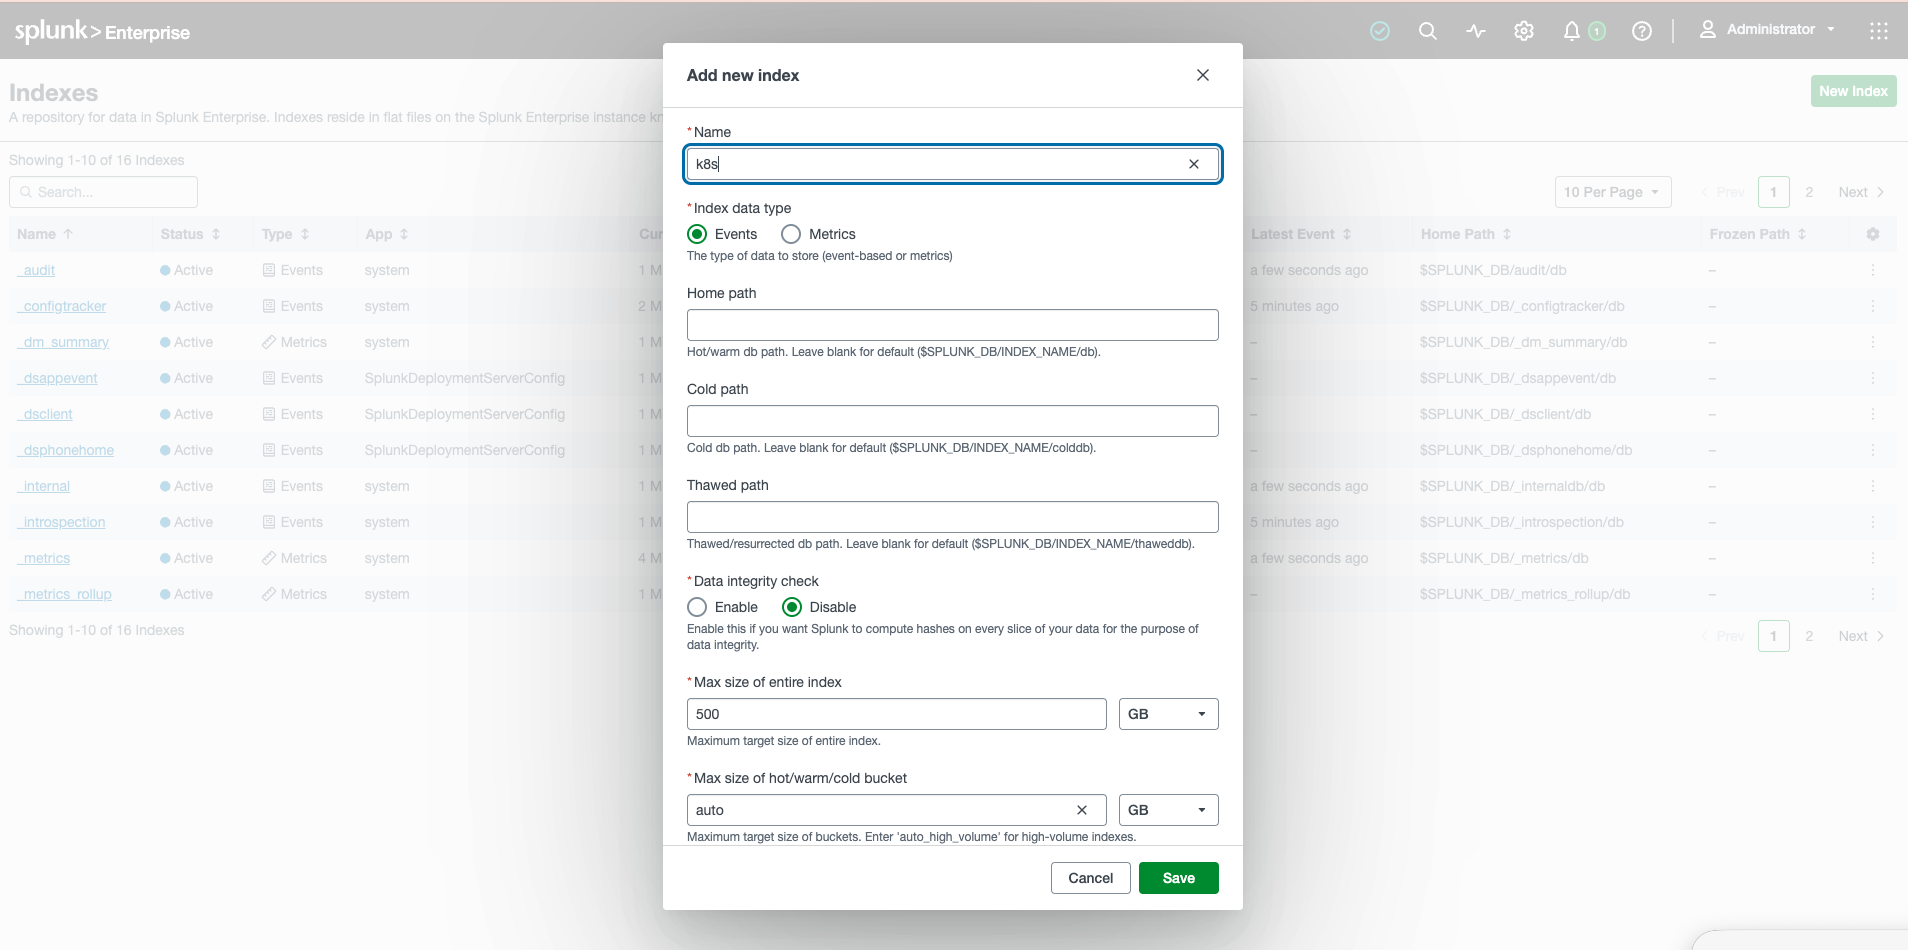Open the 10 Per Page dropdown
This screenshot has width=1908, height=950.
pos(1613,192)
